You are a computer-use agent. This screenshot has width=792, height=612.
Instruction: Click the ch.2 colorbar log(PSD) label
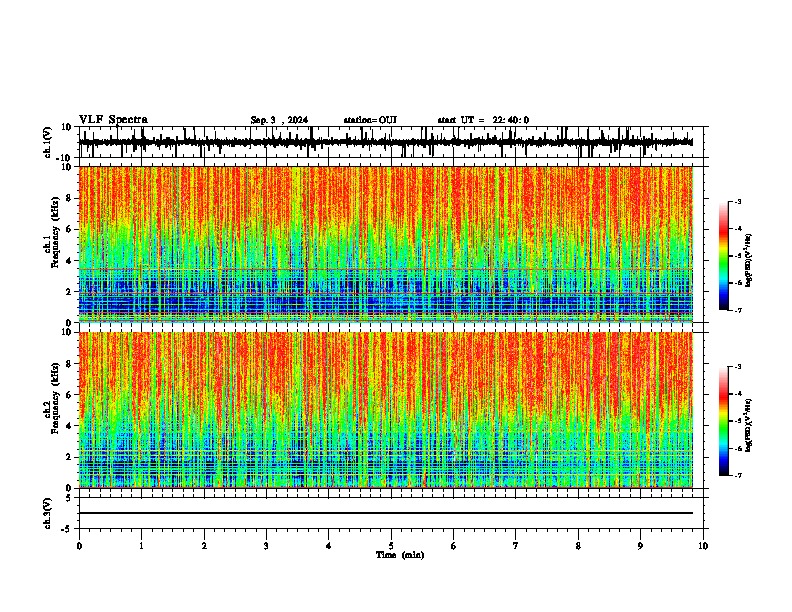point(749,425)
